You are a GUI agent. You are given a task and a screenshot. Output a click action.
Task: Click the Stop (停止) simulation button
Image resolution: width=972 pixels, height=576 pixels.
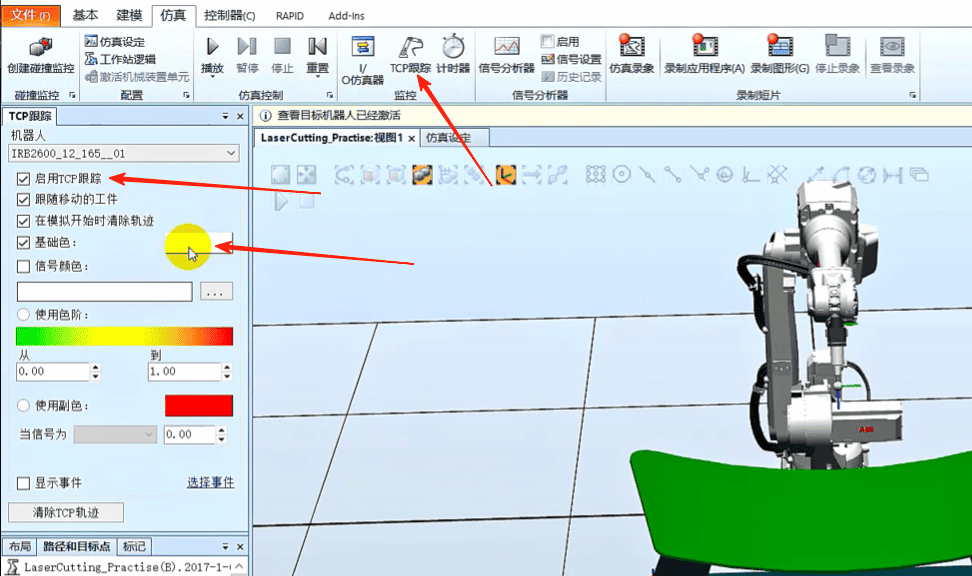tap(282, 55)
